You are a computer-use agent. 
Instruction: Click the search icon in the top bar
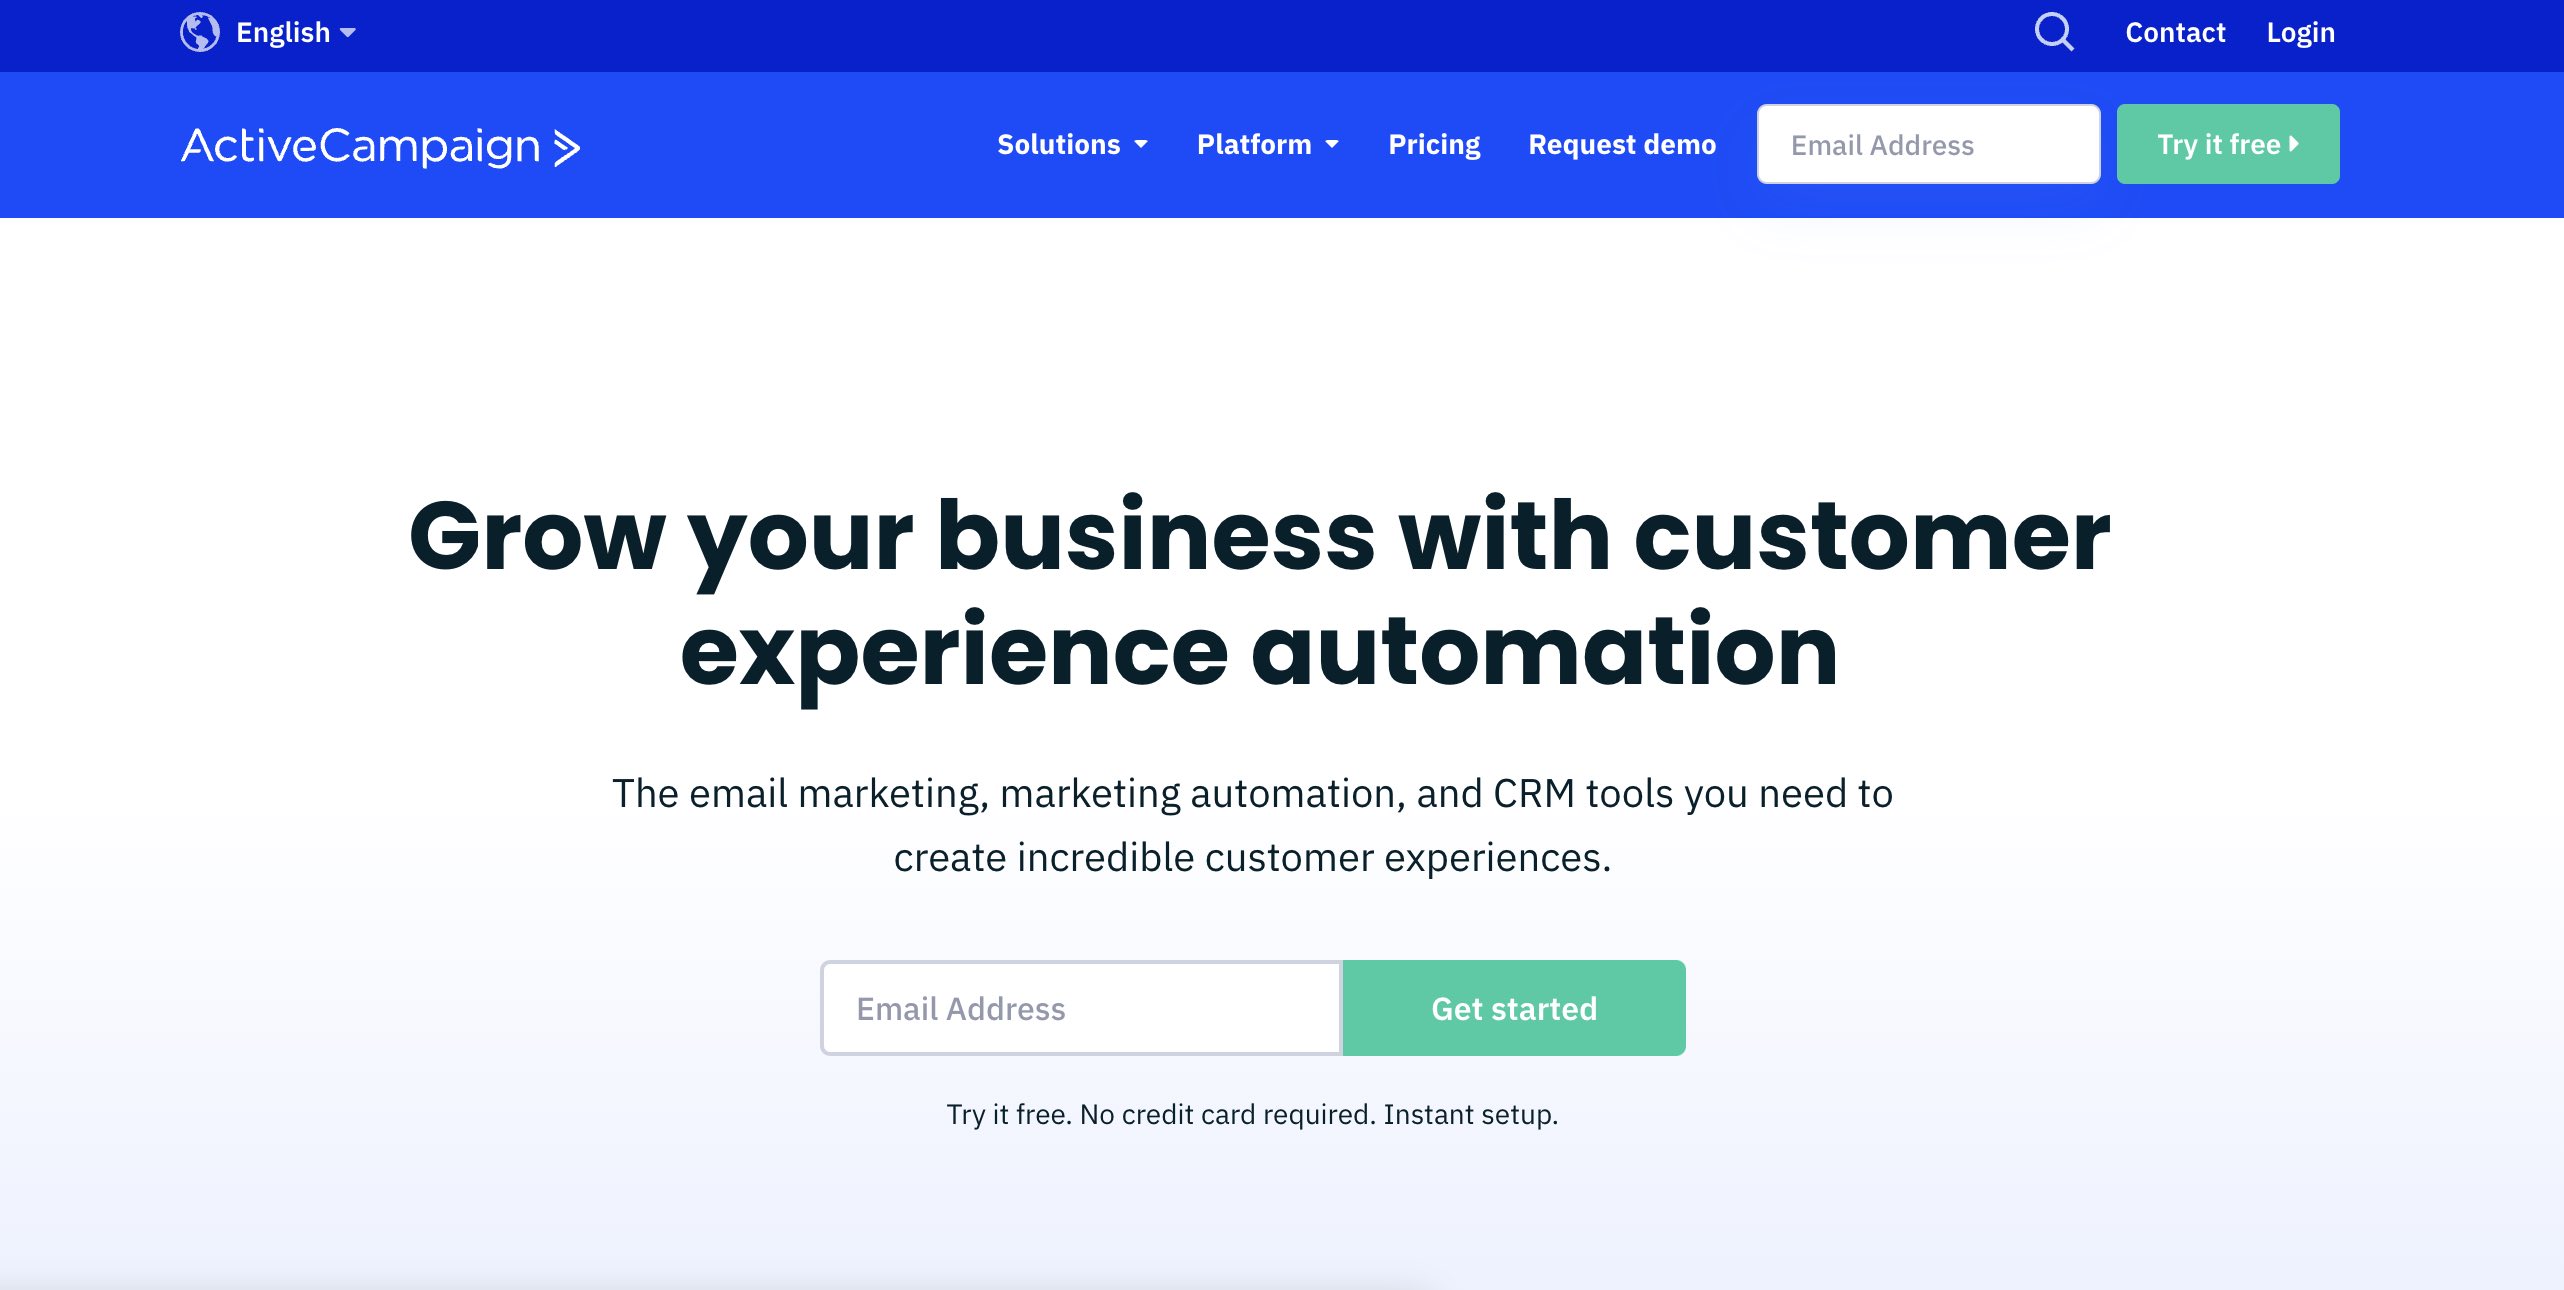point(2054,33)
